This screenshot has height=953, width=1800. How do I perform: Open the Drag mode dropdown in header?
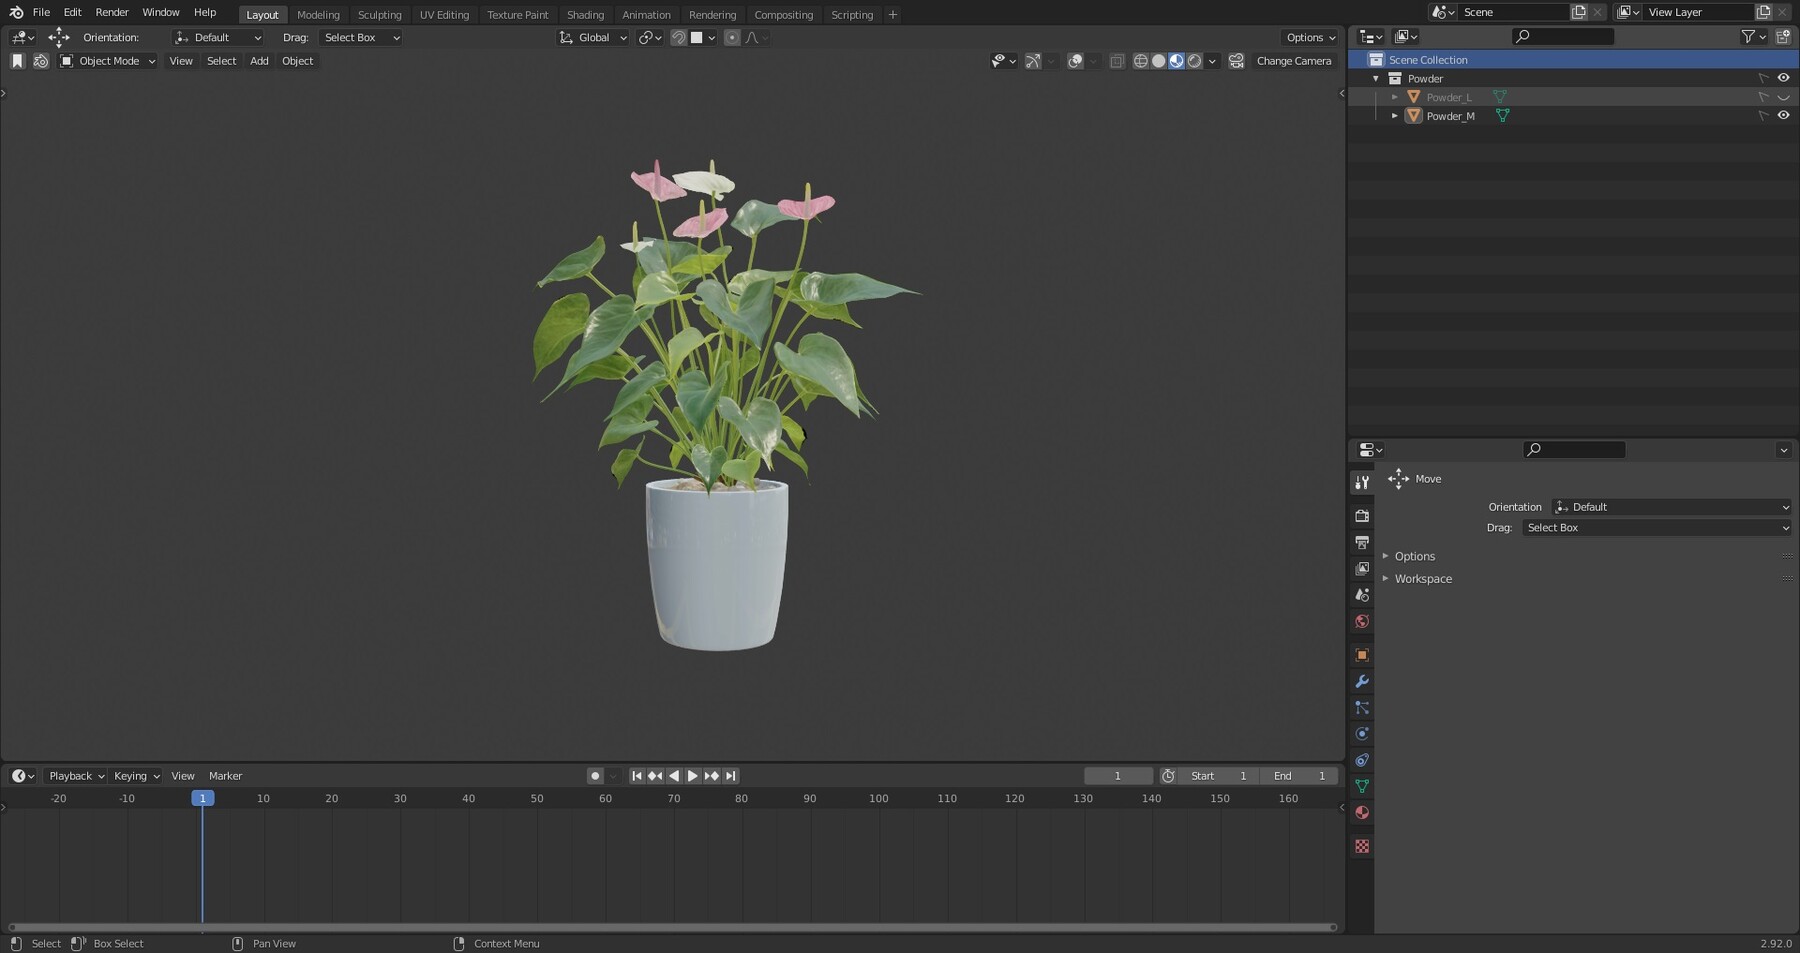click(360, 37)
